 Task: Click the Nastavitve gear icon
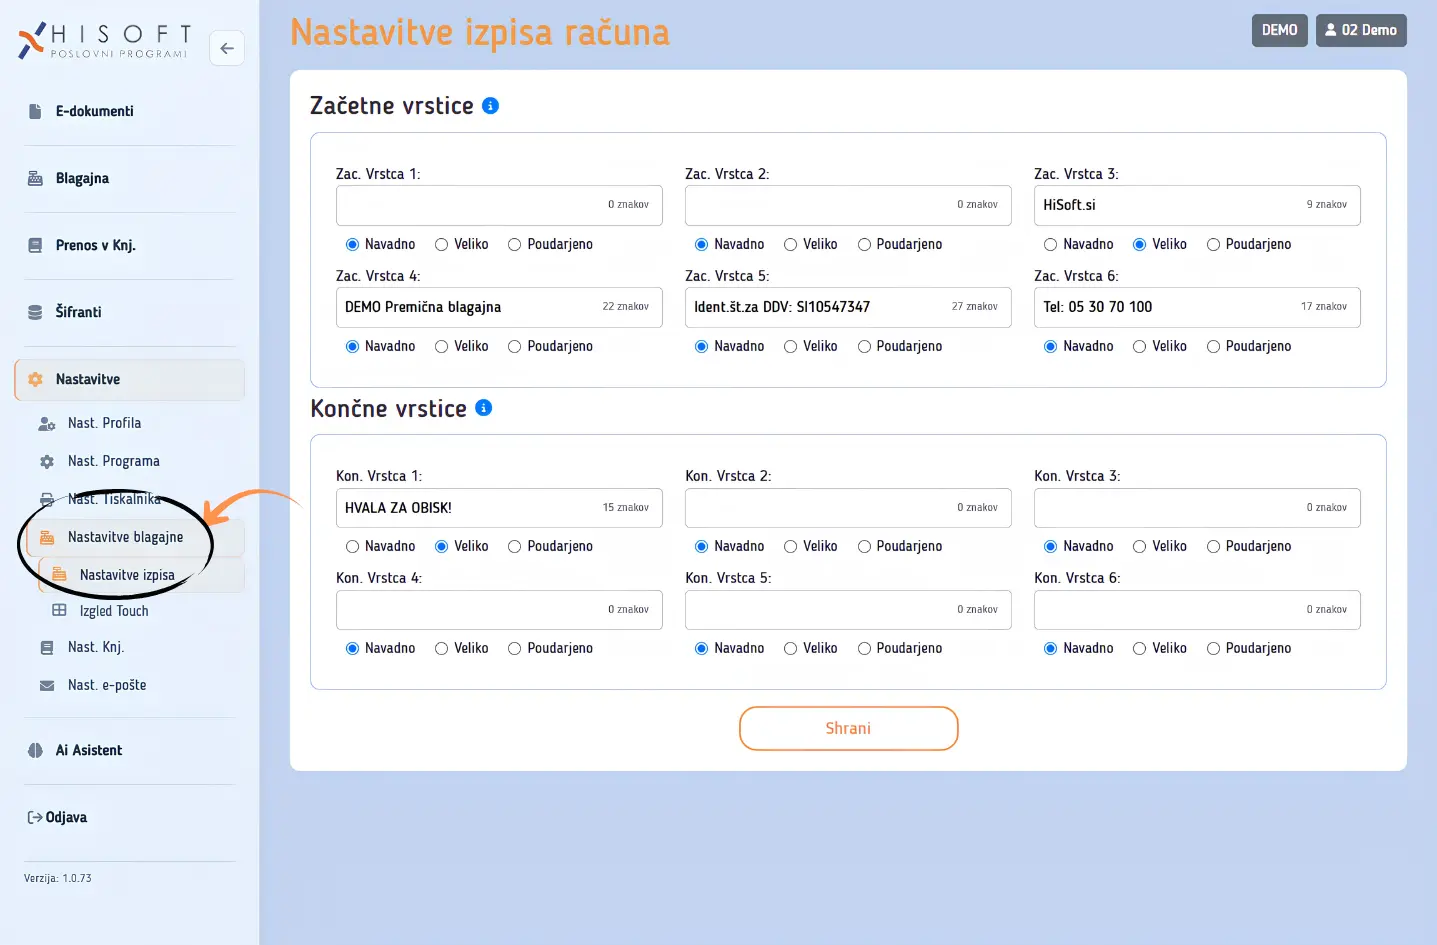tap(35, 379)
